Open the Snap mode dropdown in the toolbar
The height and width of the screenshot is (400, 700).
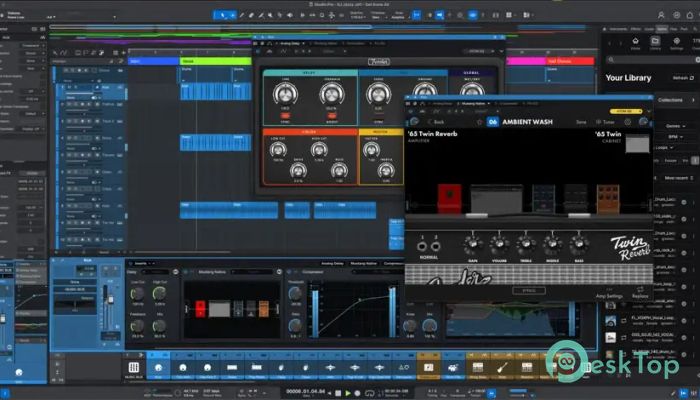pos(399,16)
